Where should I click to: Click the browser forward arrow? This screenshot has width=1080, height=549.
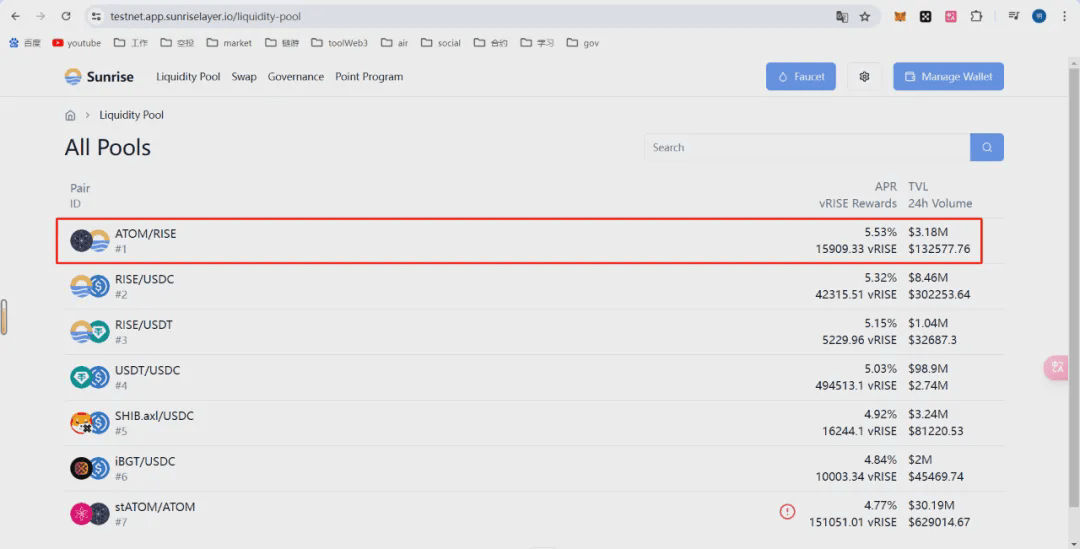click(x=41, y=17)
